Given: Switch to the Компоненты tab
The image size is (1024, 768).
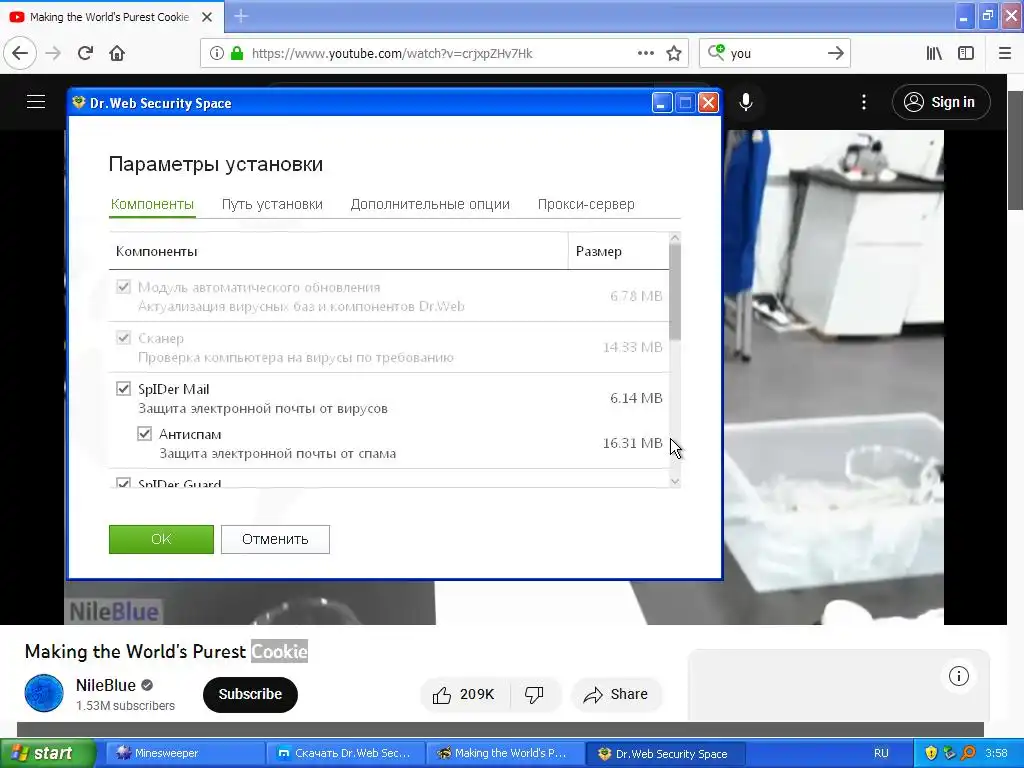Looking at the screenshot, I should point(152,204).
